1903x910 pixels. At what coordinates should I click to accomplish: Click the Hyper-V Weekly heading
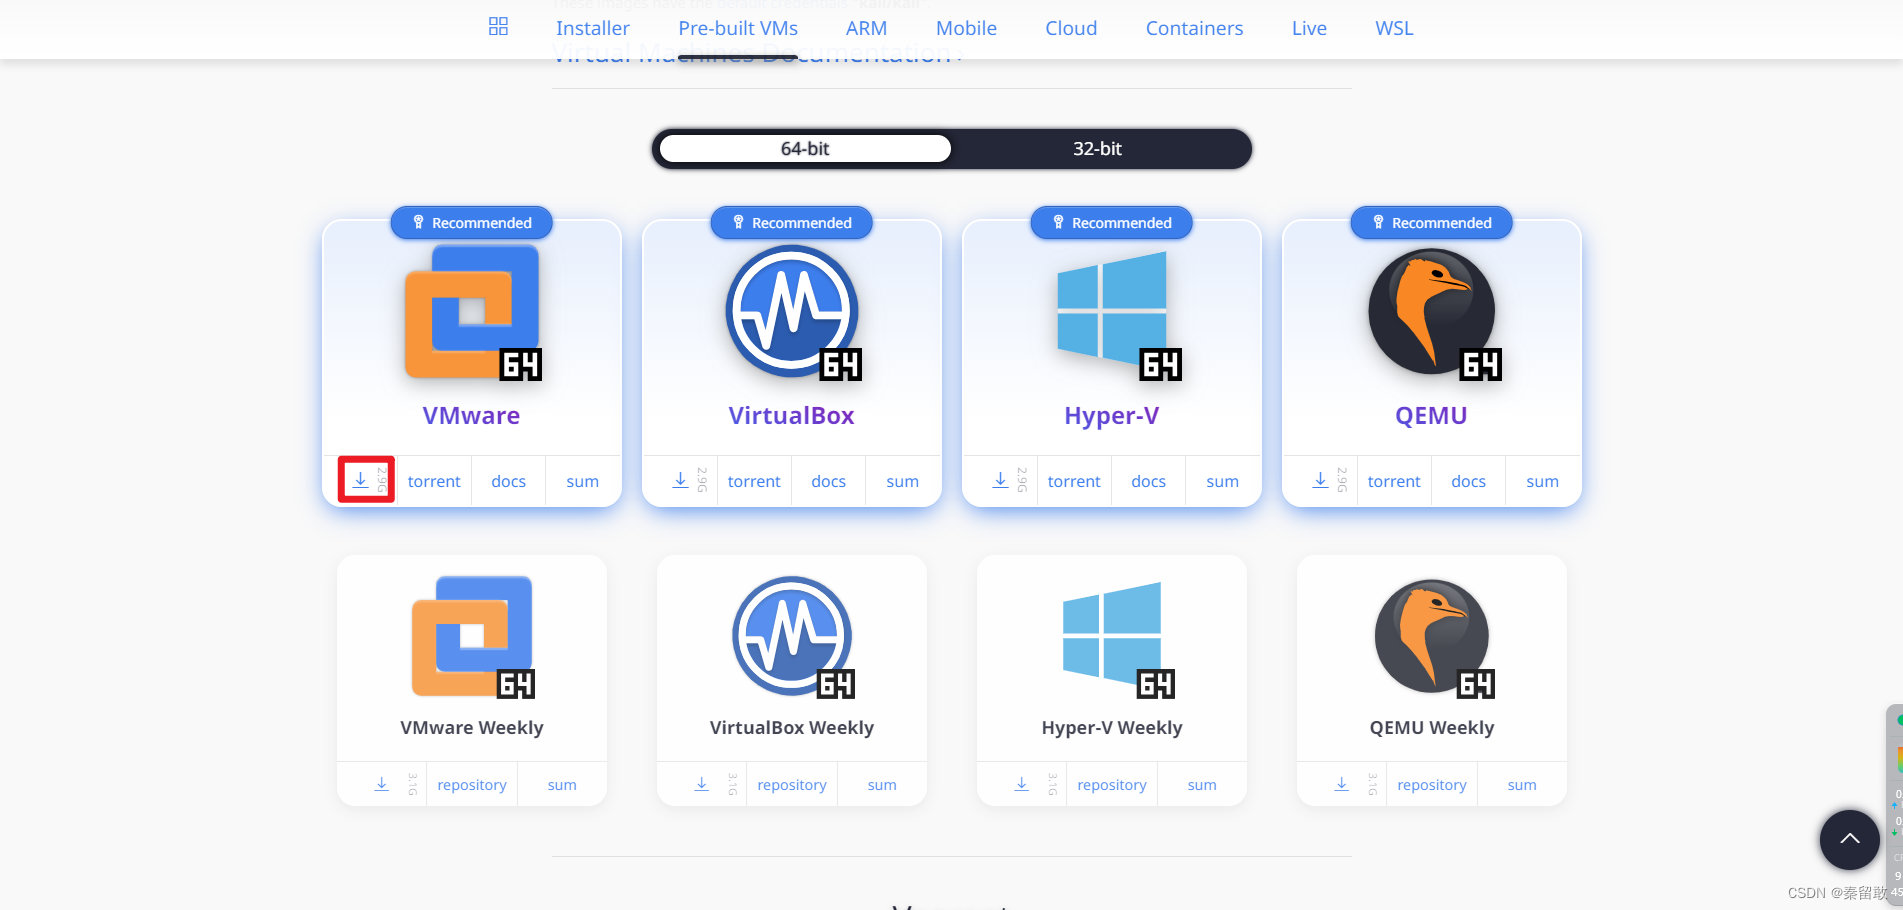pyautogui.click(x=1112, y=728)
